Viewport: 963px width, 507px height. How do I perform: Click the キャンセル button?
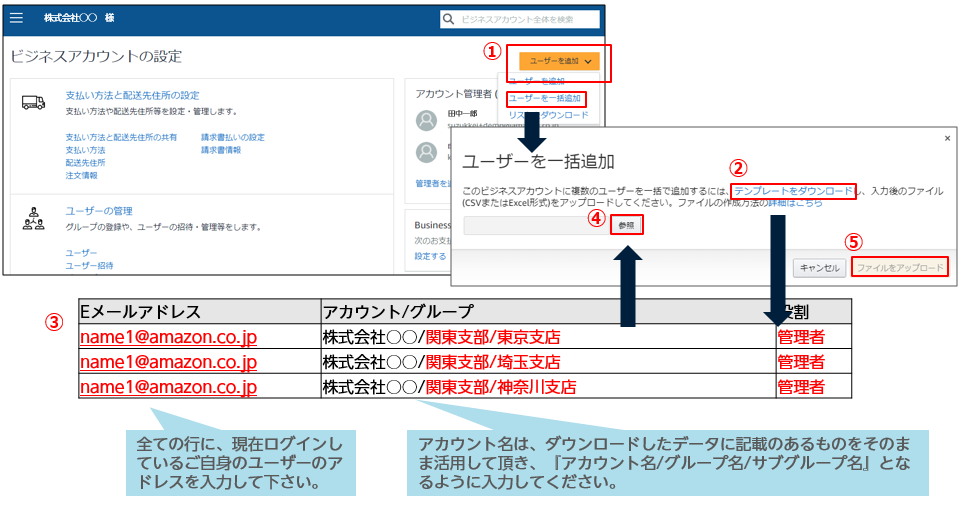[820, 268]
